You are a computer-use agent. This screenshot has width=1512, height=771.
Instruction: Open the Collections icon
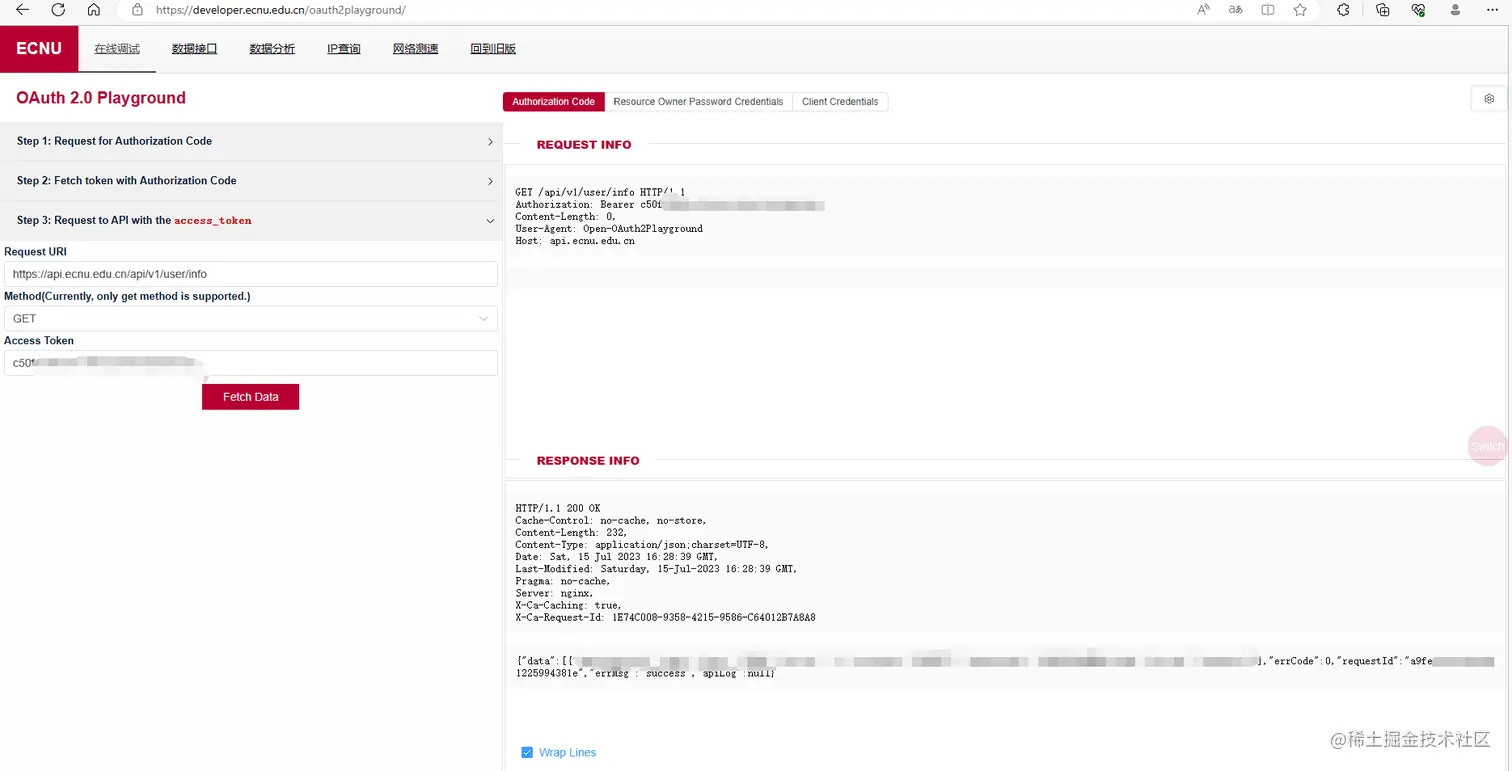pos(1383,10)
